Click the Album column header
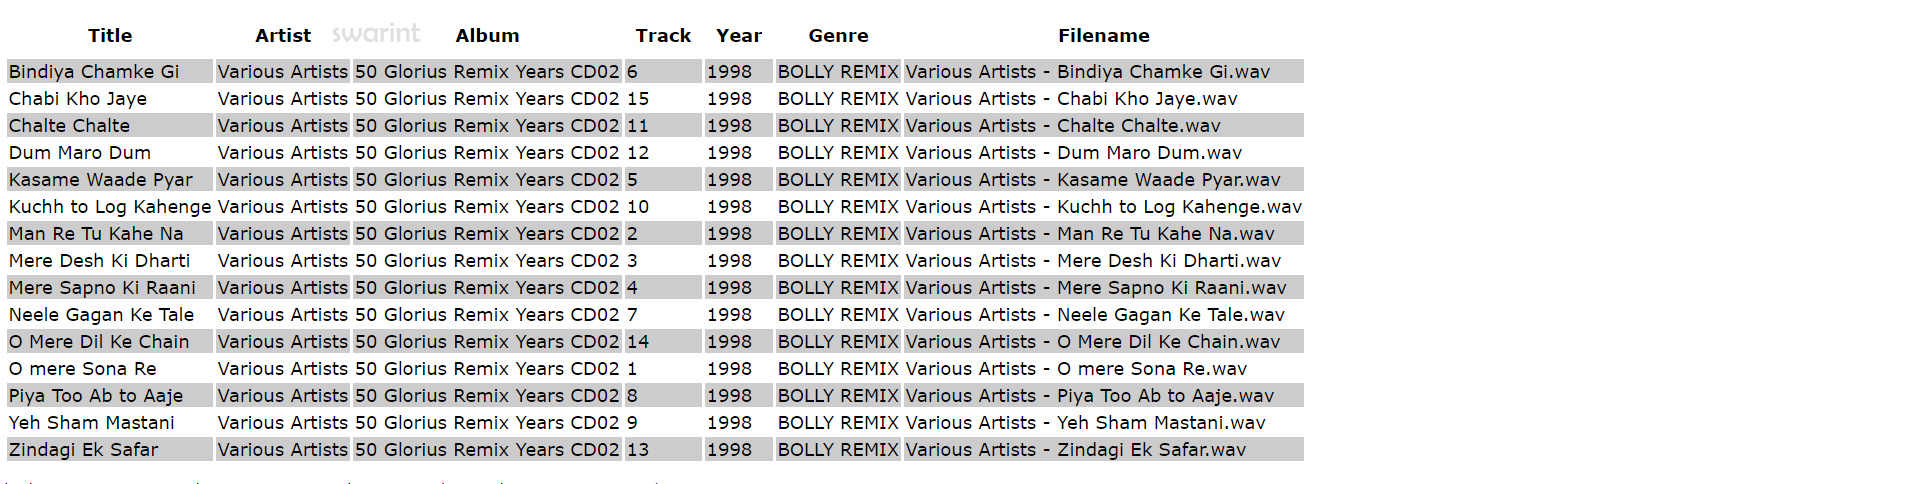Image resolution: width=1912 pixels, height=484 pixels. [487, 36]
